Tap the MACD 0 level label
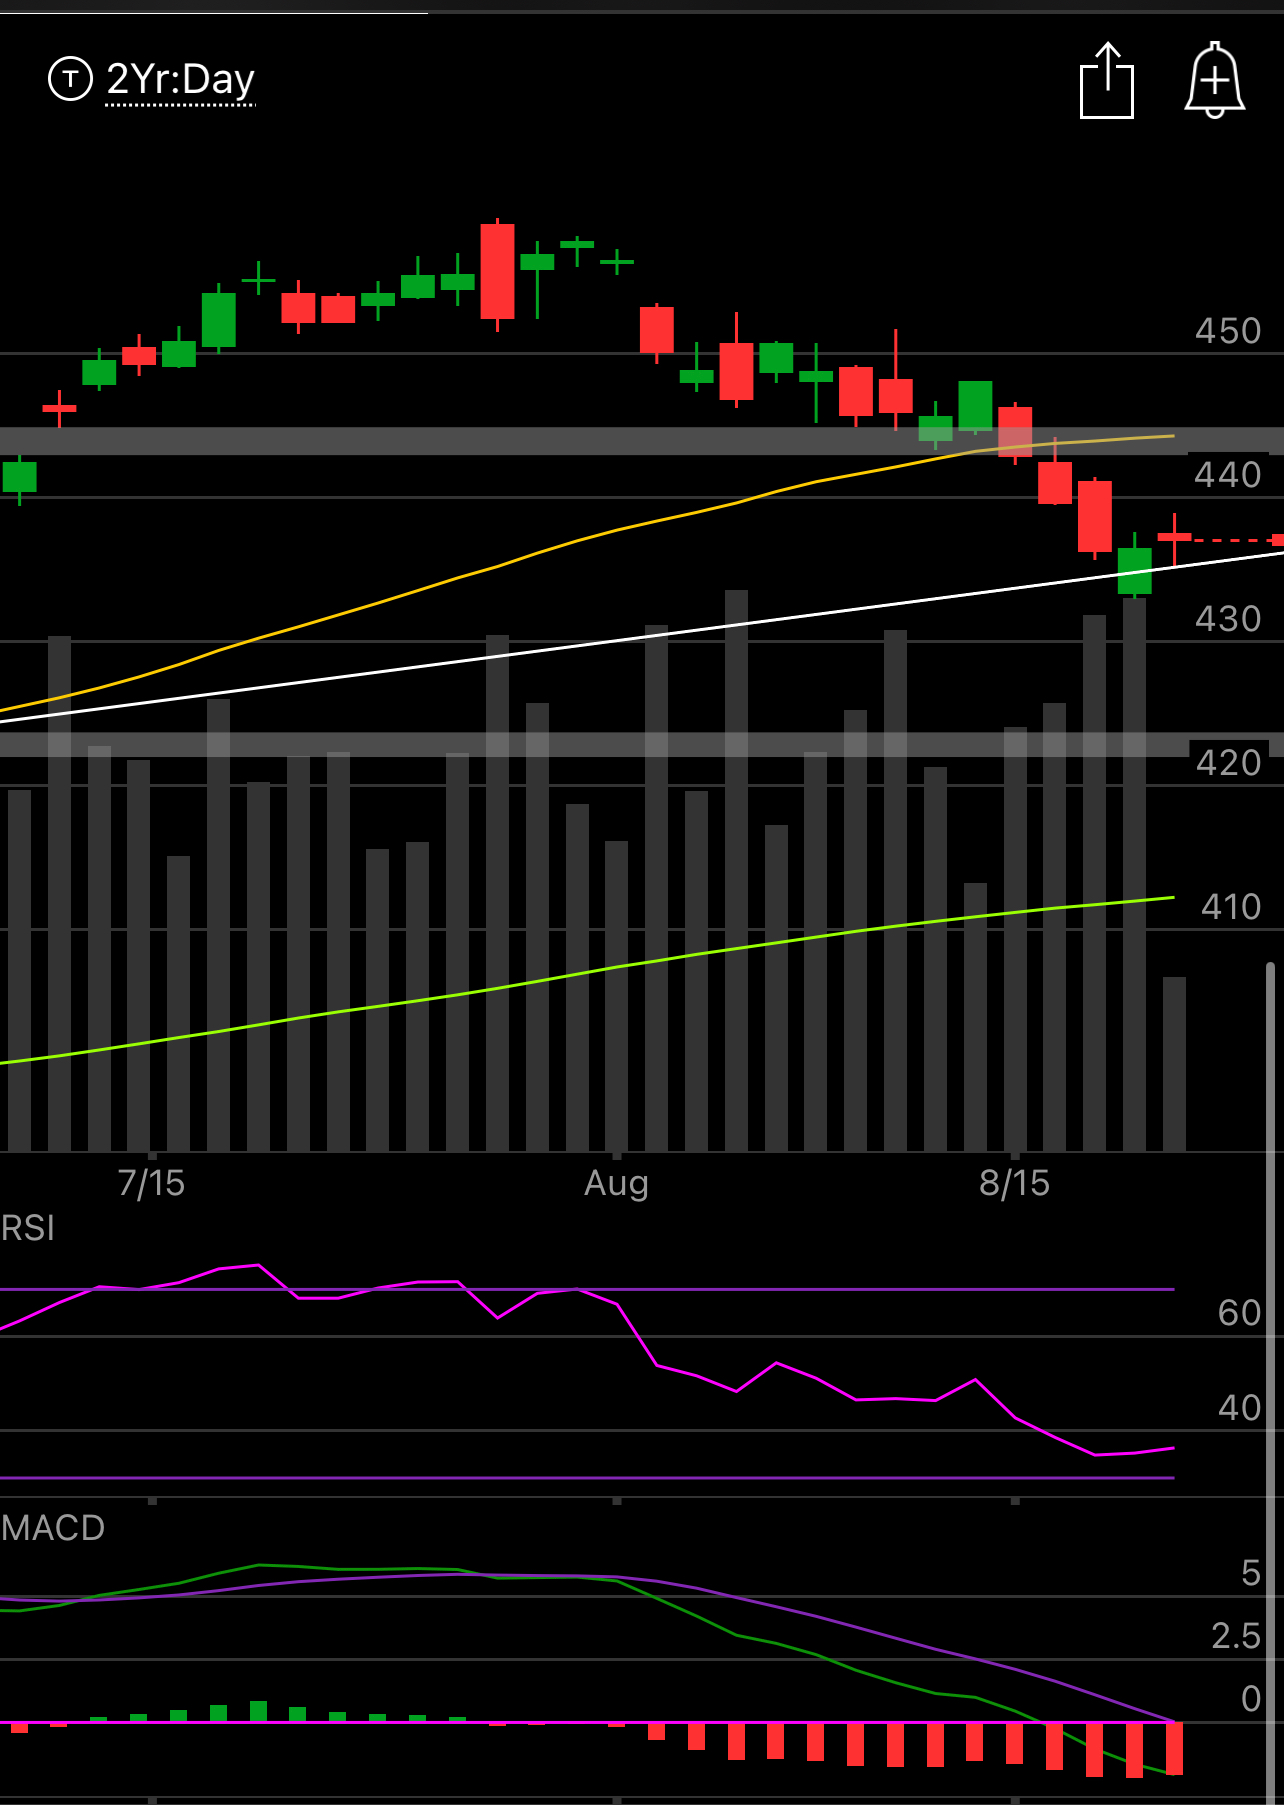Viewport: 1284px width, 1805px height. (1250, 1699)
